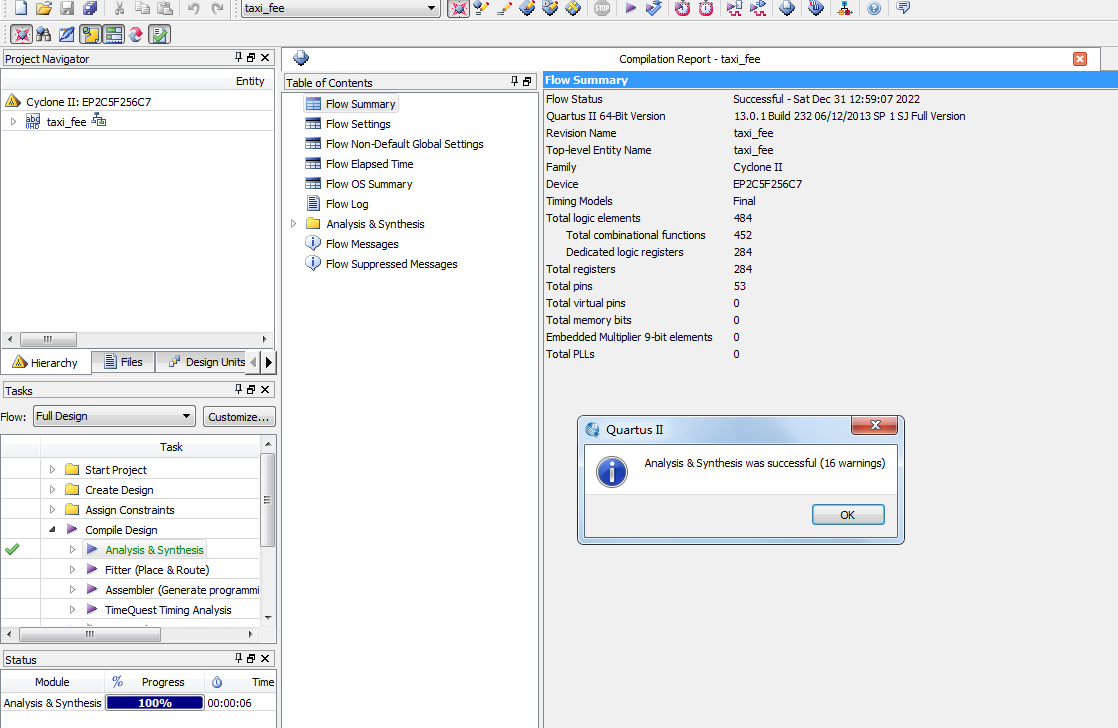Expand taxi_fee entity in Project Navigator
Screen dimensions: 1118x728
pyautogui.click(x=13, y=122)
